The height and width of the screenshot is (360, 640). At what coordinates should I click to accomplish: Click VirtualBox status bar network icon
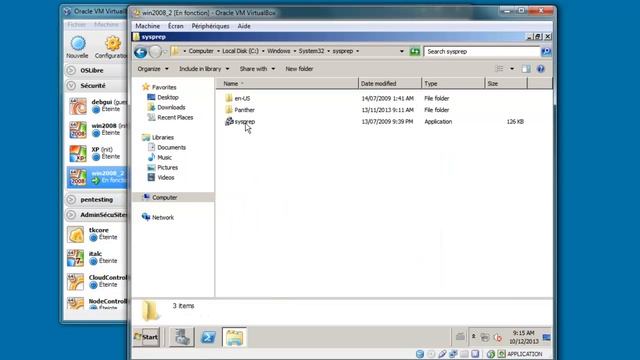[453, 354]
